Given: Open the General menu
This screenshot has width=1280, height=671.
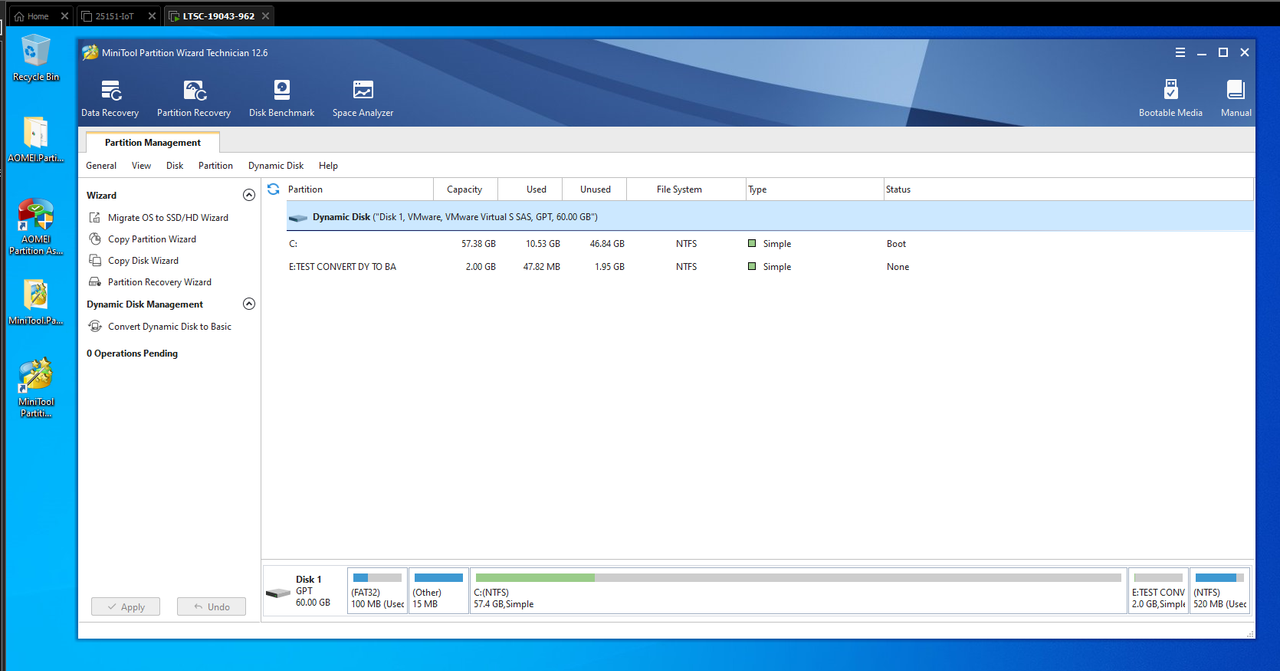Looking at the screenshot, I should [101, 166].
